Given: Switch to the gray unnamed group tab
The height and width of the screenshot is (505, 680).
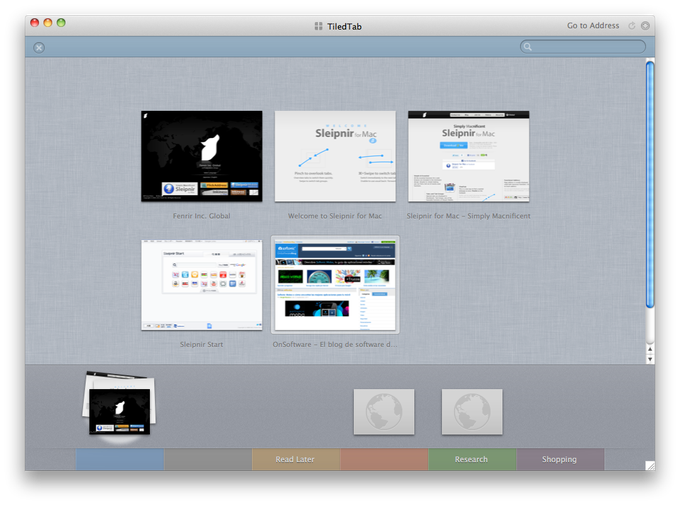Looking at the screenshot, I should tap(208, 459).
